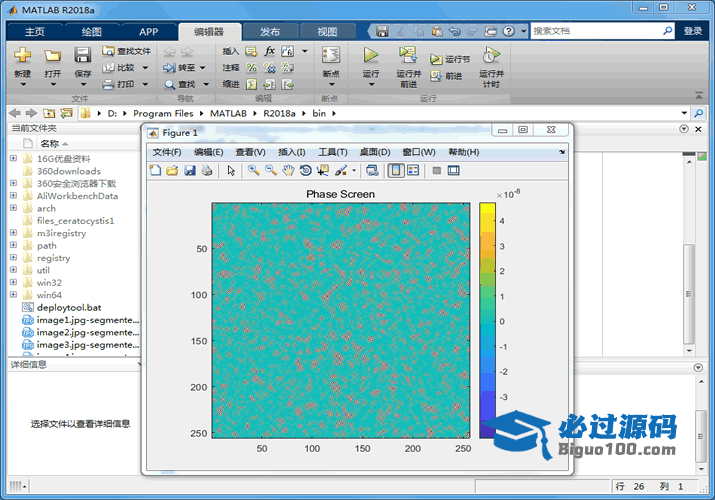Click the 查找文件 button

click(127, 51)
